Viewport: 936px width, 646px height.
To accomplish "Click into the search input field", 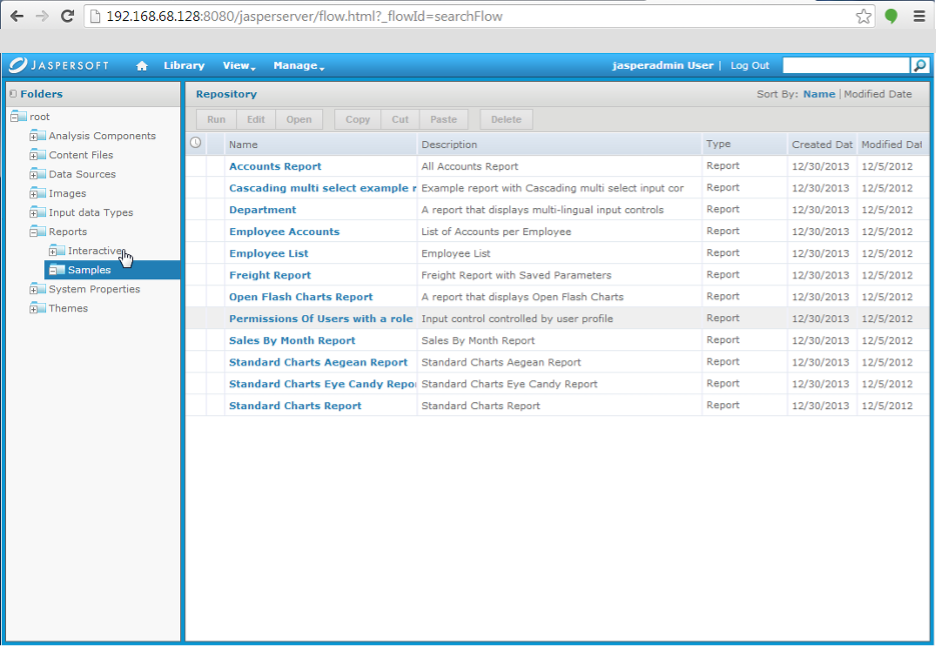I will [846, 65].
